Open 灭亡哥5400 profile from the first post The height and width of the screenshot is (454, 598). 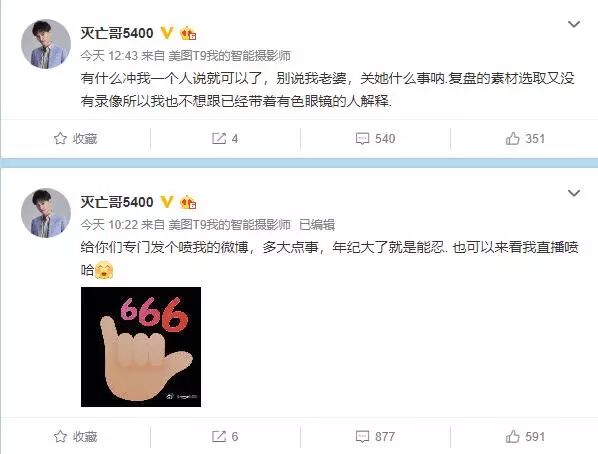tap(117, 33)
